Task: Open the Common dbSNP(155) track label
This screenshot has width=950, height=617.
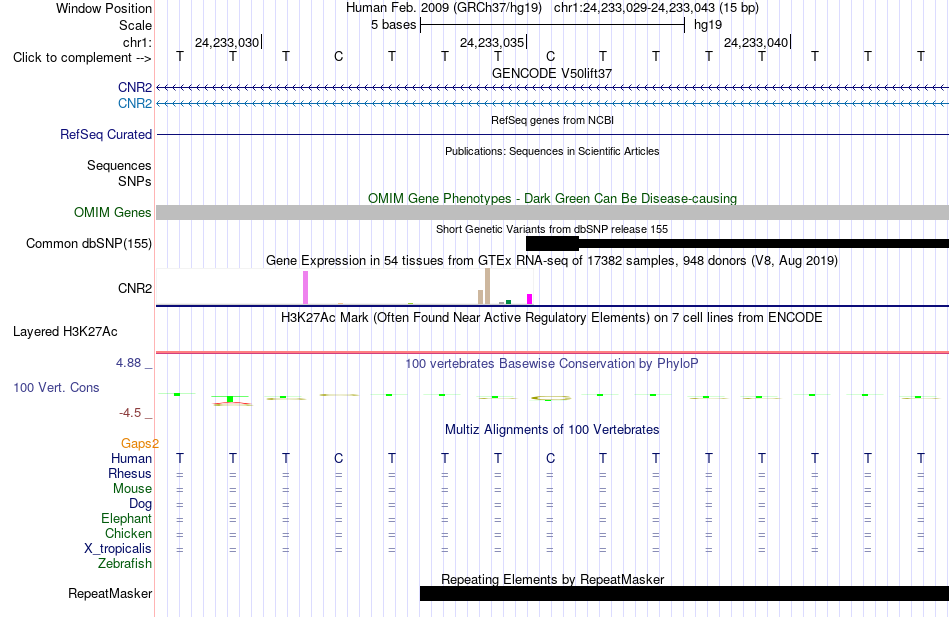Action: tap(88, 244)
